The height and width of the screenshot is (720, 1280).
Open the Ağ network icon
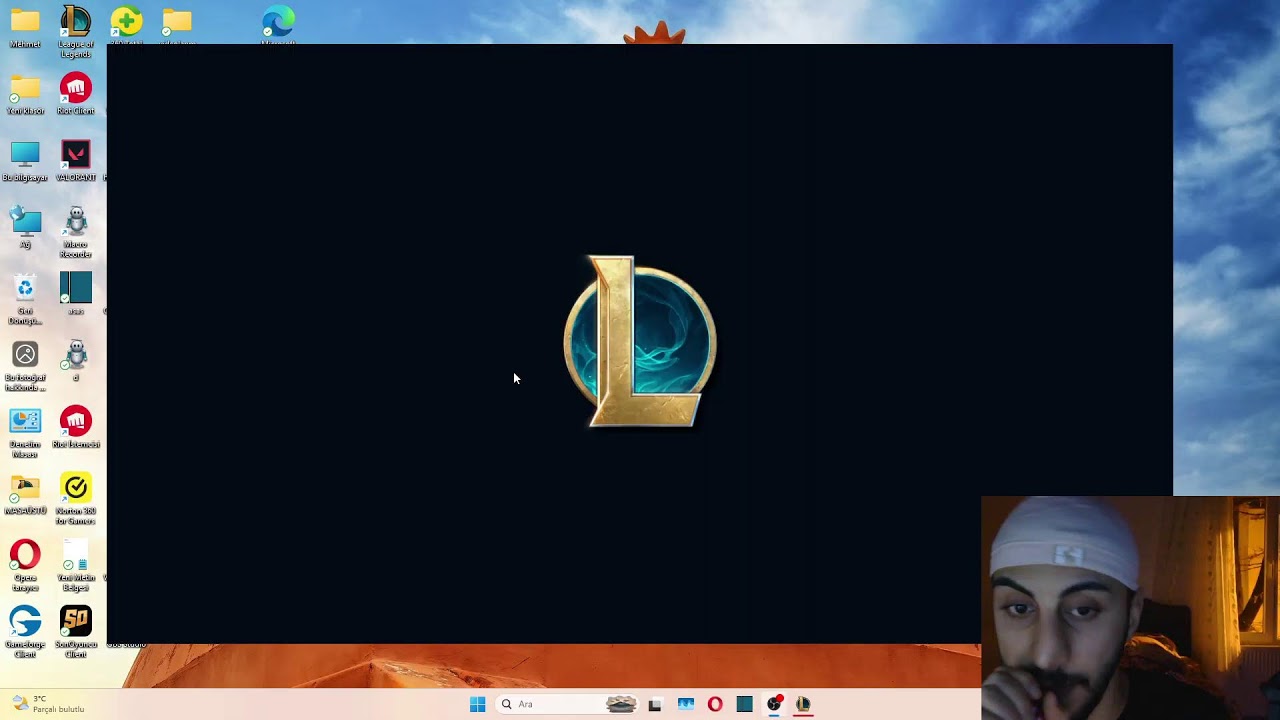tap(25, 227)
